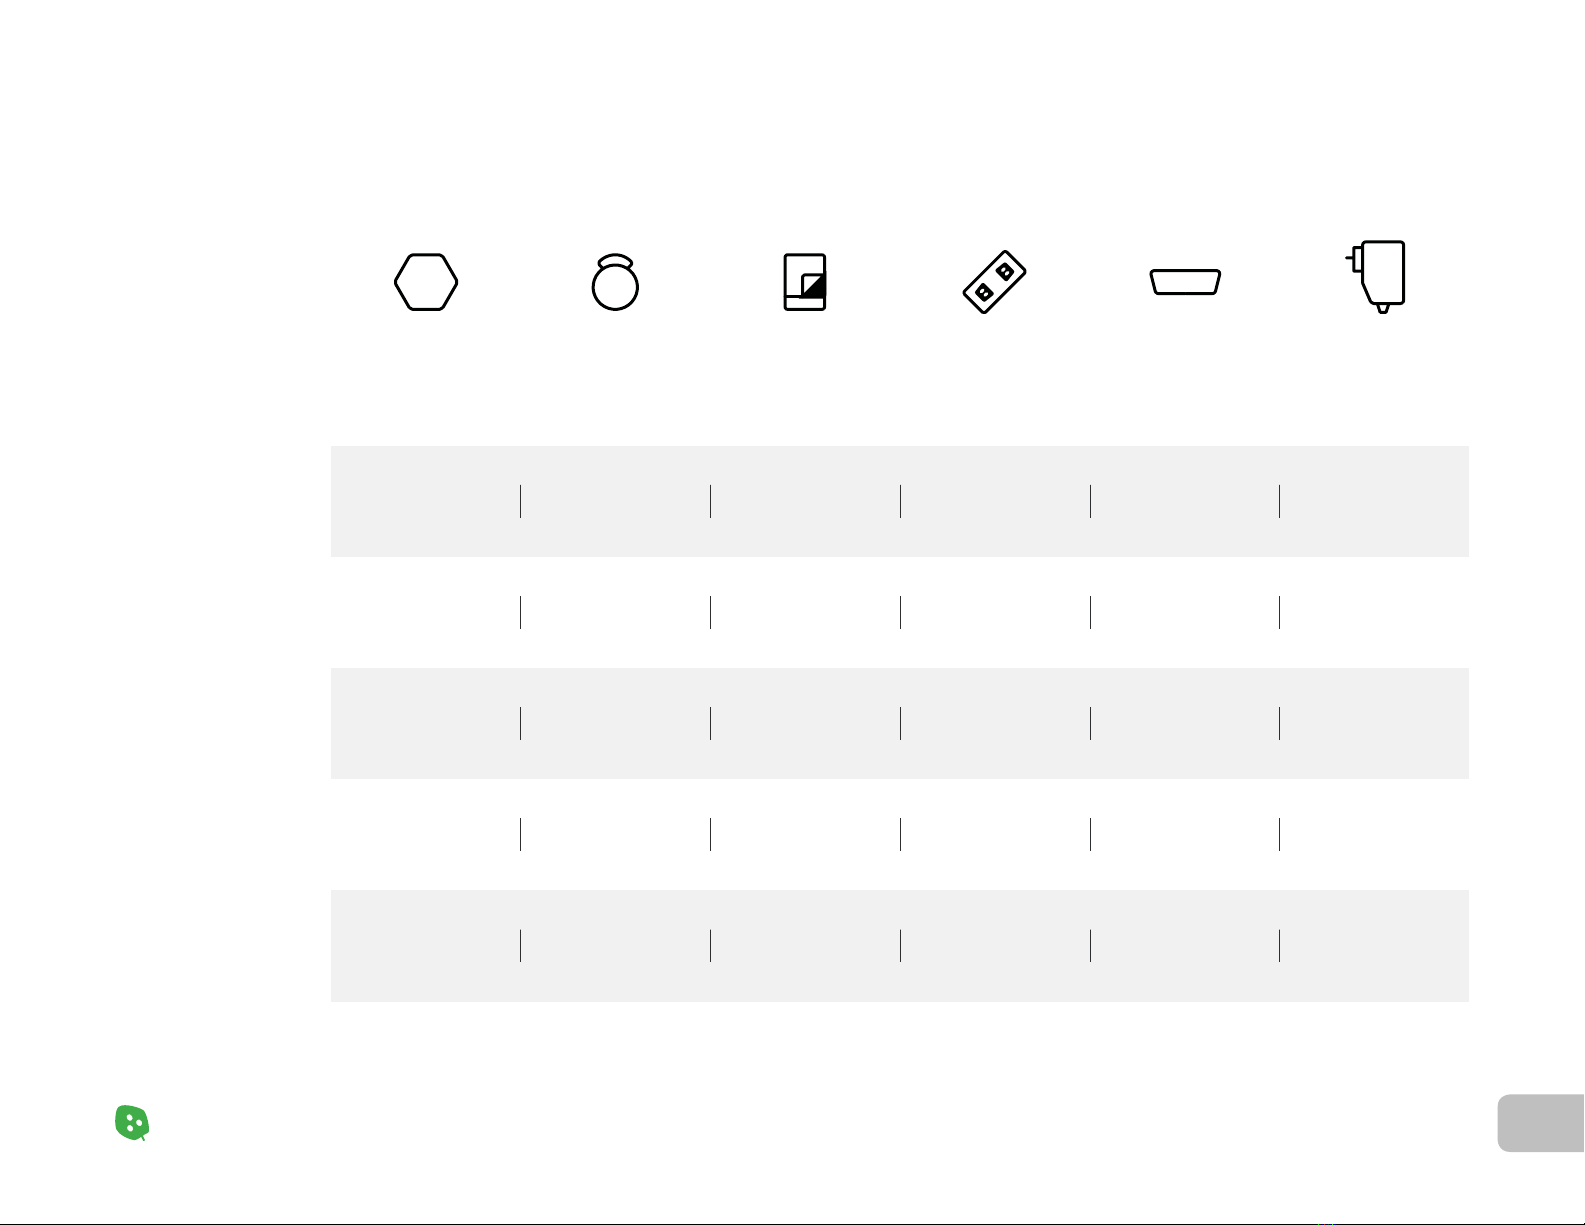Click the gray page tab at the corner
Image resolution: width=1585 pixels, height=1225 pixels.
coord(1541,1123)
